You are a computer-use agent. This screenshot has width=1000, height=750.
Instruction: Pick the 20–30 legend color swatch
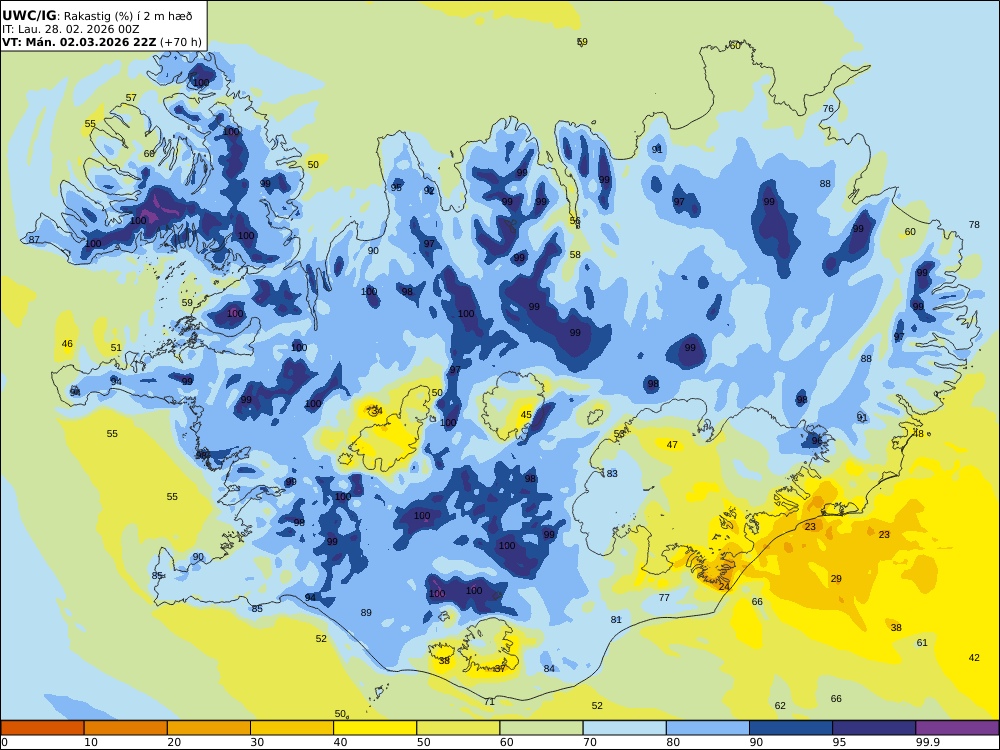click(209, 728)
